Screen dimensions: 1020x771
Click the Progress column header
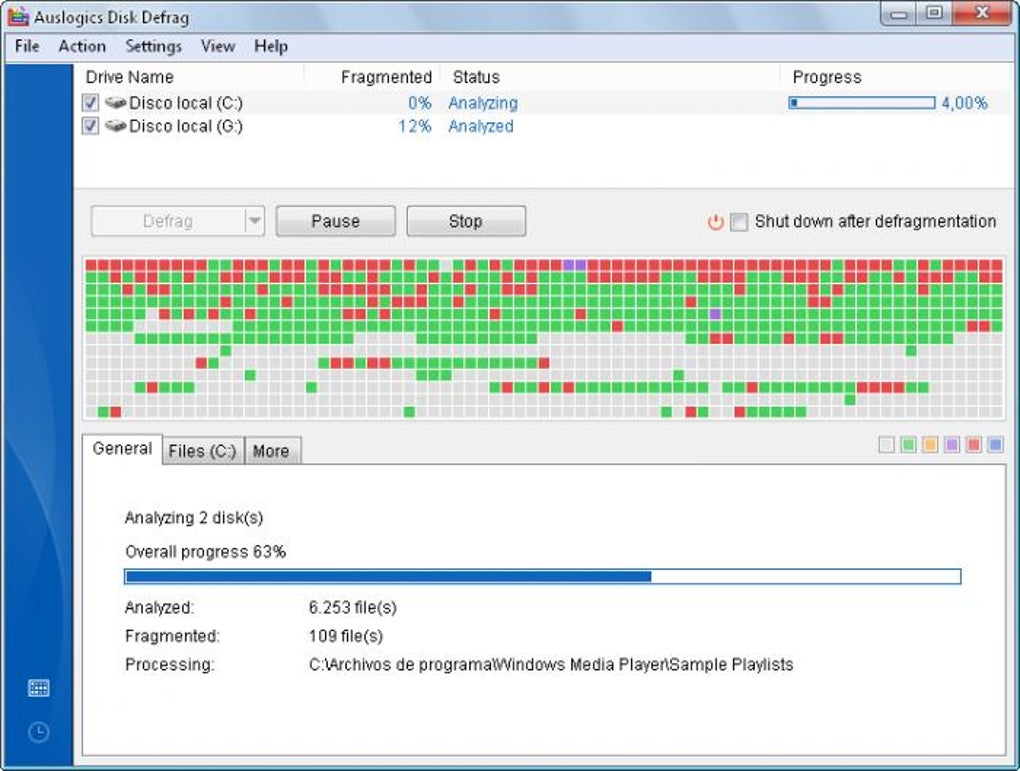pos(827,77)
